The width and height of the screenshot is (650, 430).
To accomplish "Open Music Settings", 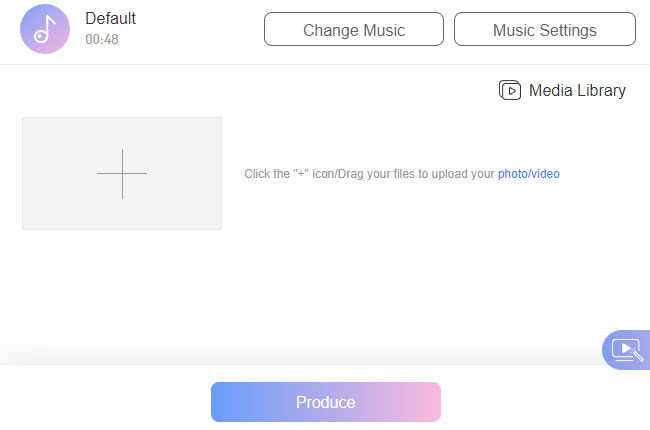I will pyautogui.click(x=544, y=30).
